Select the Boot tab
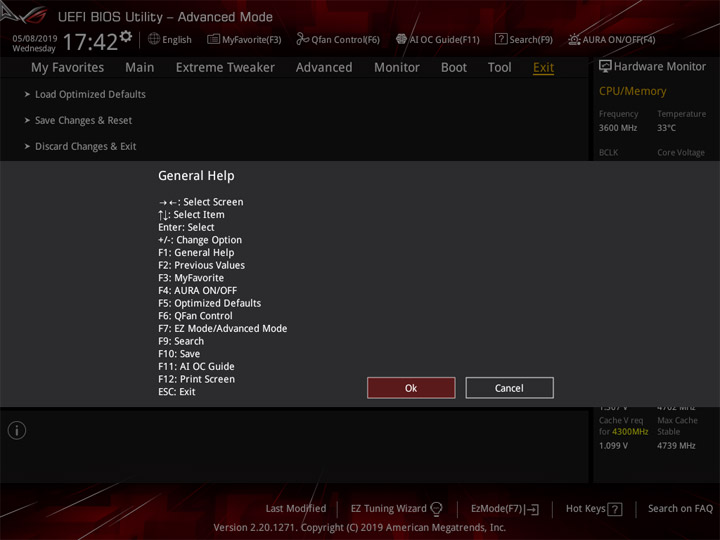The width and height of the screenshot is (720, 540). (x=454, y=68)
